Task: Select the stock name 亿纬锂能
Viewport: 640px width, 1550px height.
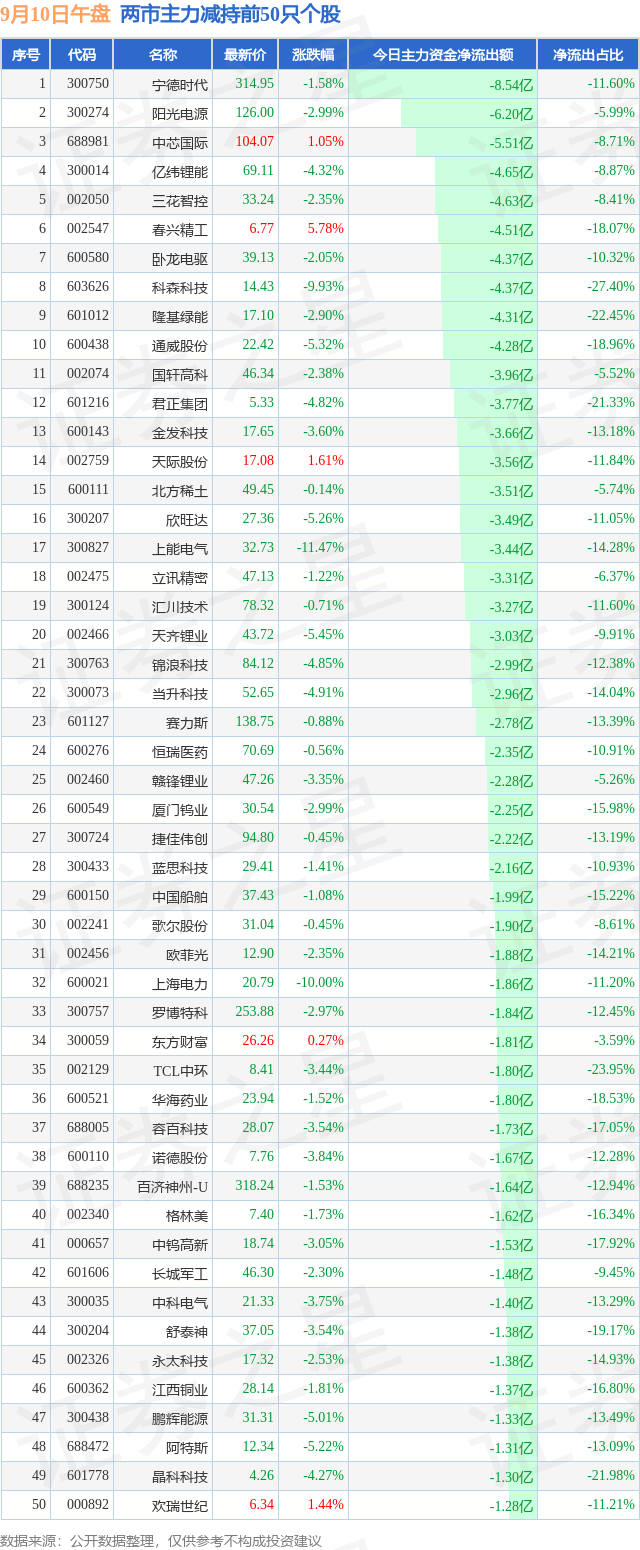Action: [180, 172]
